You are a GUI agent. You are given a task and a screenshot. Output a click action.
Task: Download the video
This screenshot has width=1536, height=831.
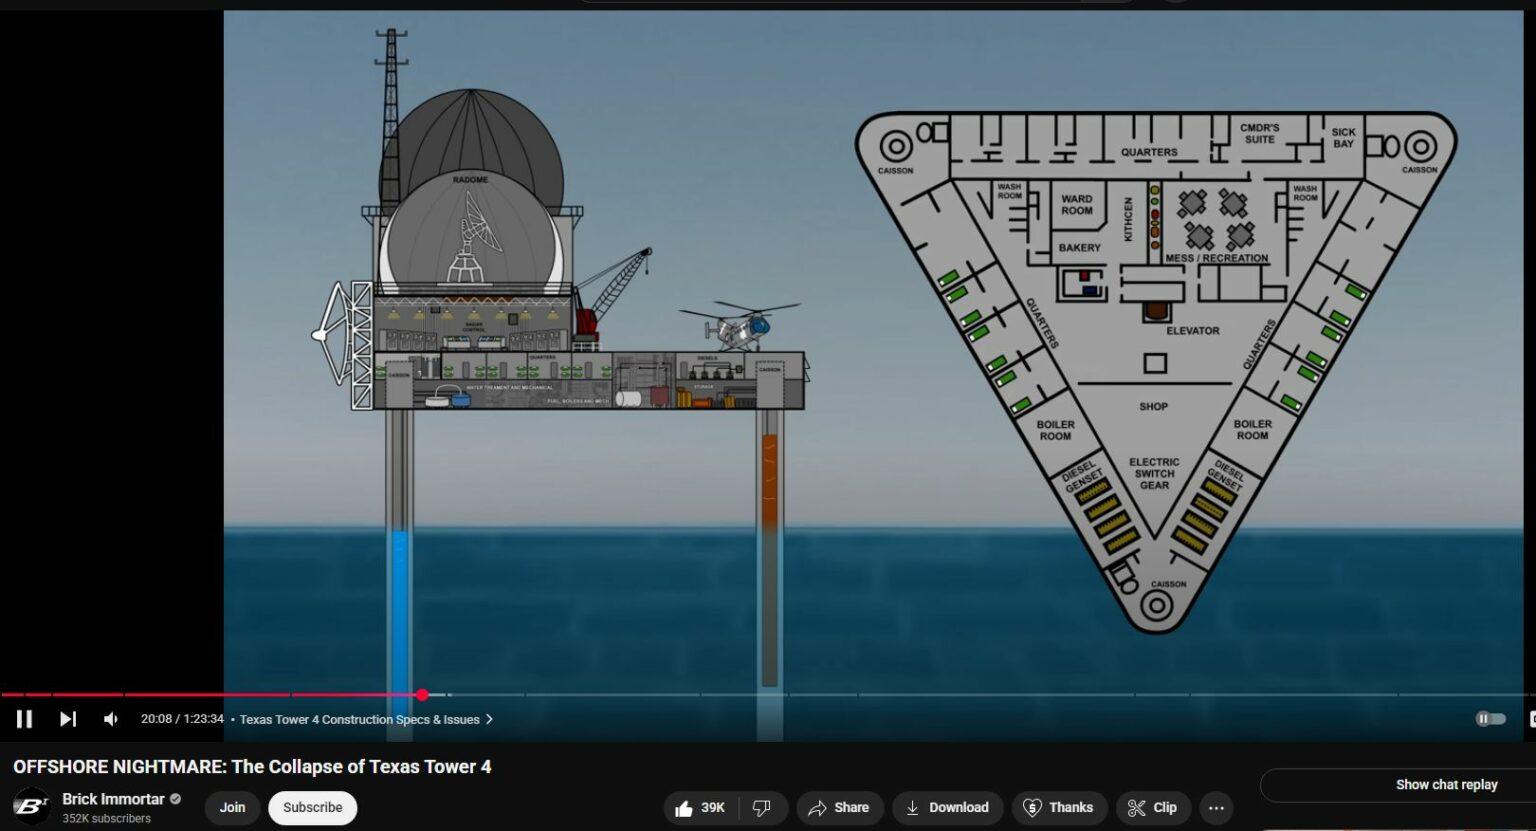tap(947, 808)
